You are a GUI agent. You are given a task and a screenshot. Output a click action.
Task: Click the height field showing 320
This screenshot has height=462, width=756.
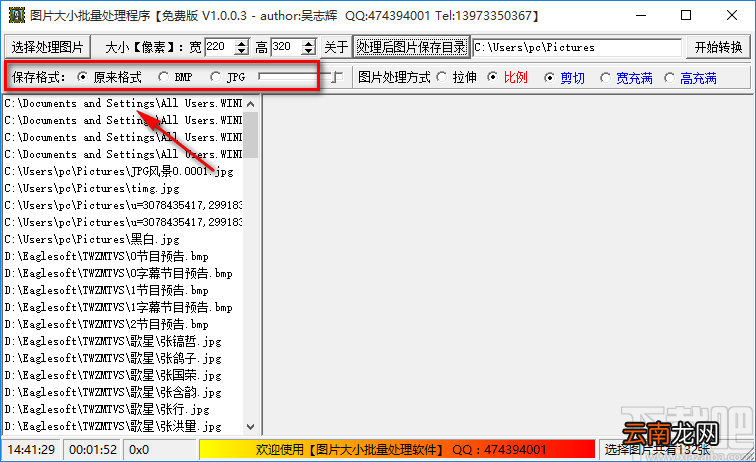click(287, 47)
